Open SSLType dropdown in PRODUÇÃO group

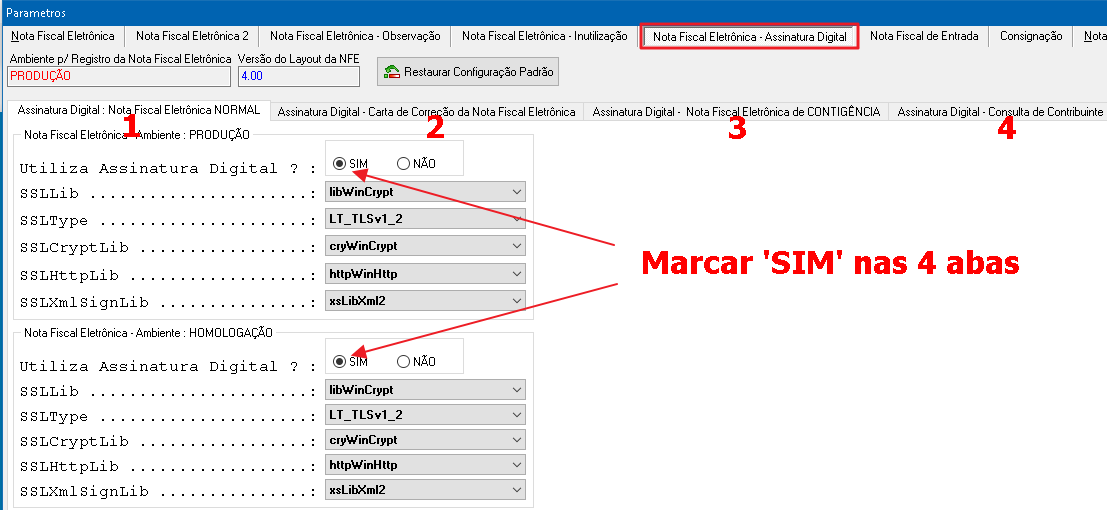(x=425, y=219)
